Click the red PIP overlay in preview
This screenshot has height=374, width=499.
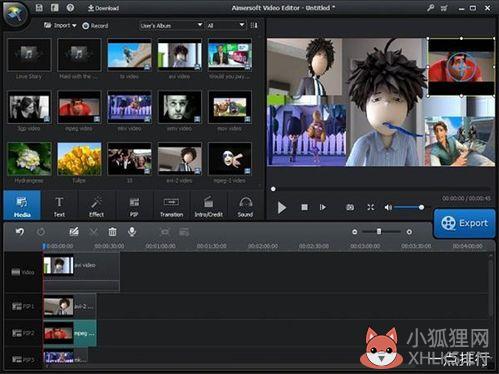pos(461,67)
